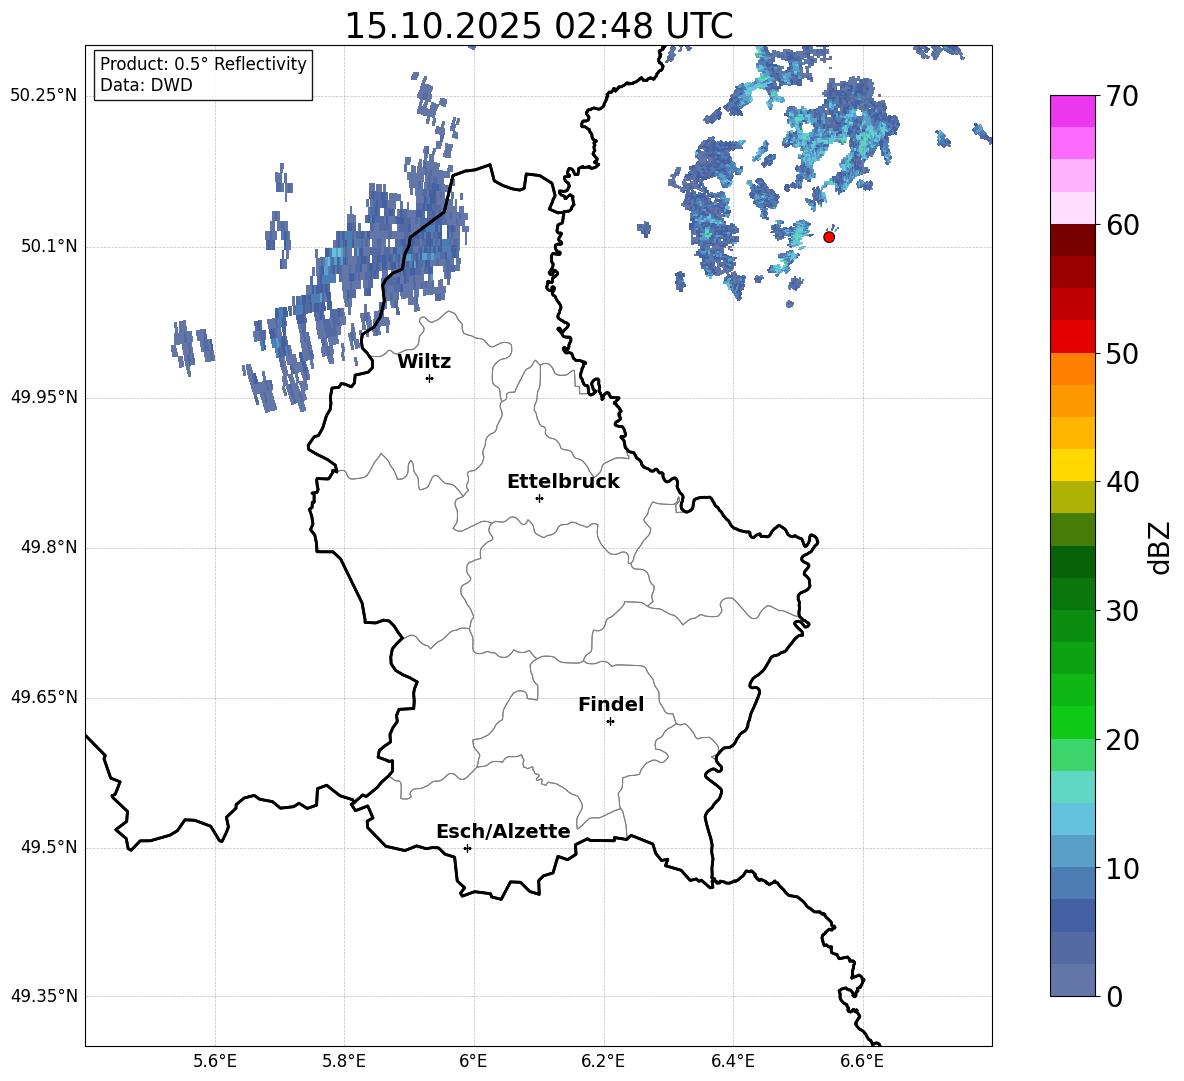Click the 49.35°N latitude label
1184x1081 pixels.
pos(44,996)
